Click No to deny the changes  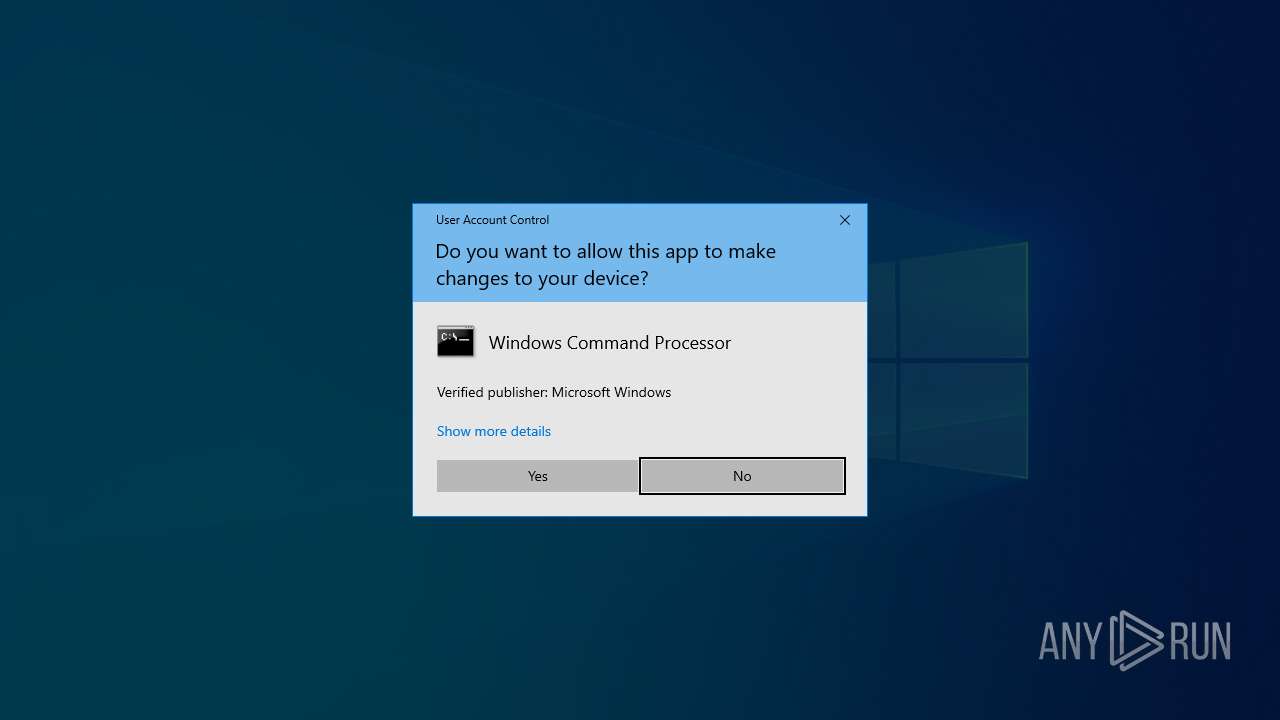pyautogui.click(x=742, y=476)
